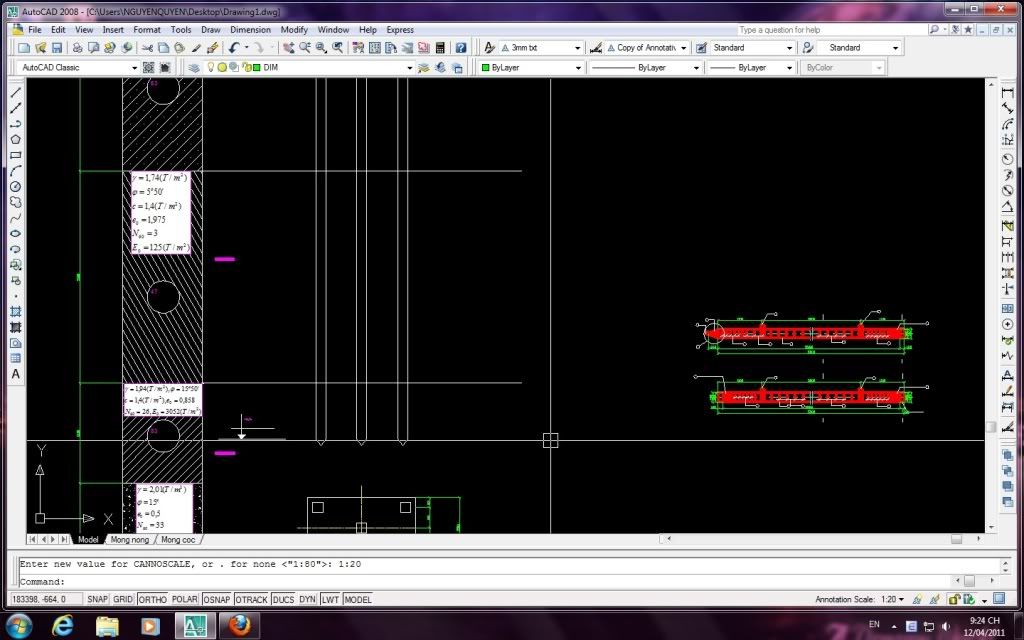Click the horizontal scrollbar thumb below drawing
1024x640 pixels.
tap(956, 539)
